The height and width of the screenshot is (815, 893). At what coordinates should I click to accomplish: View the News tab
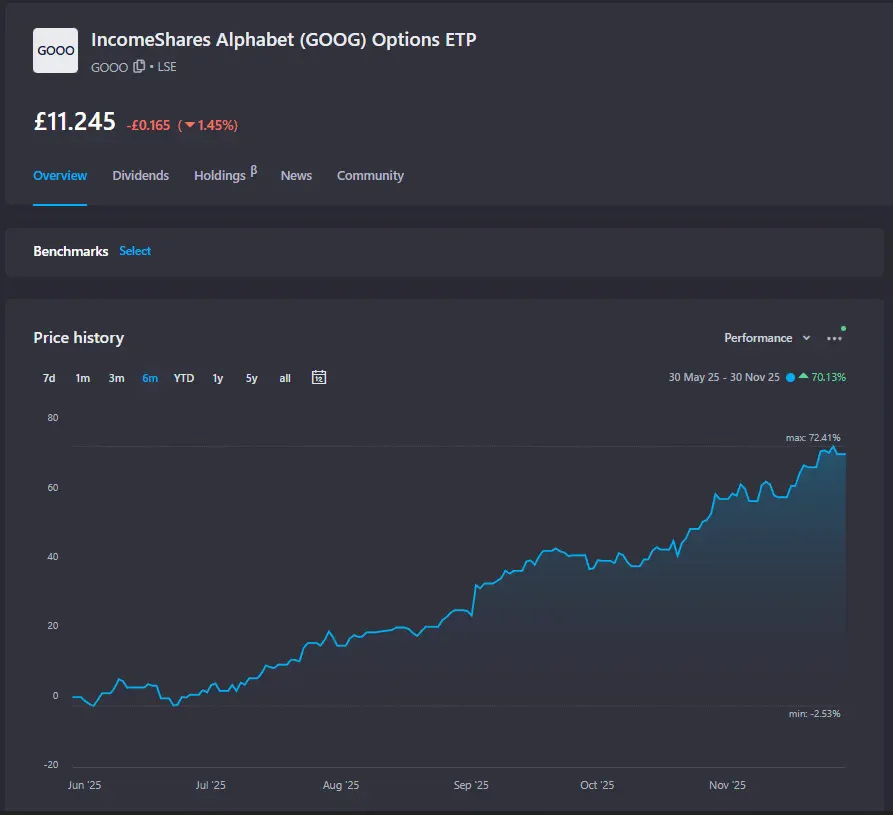296,175
